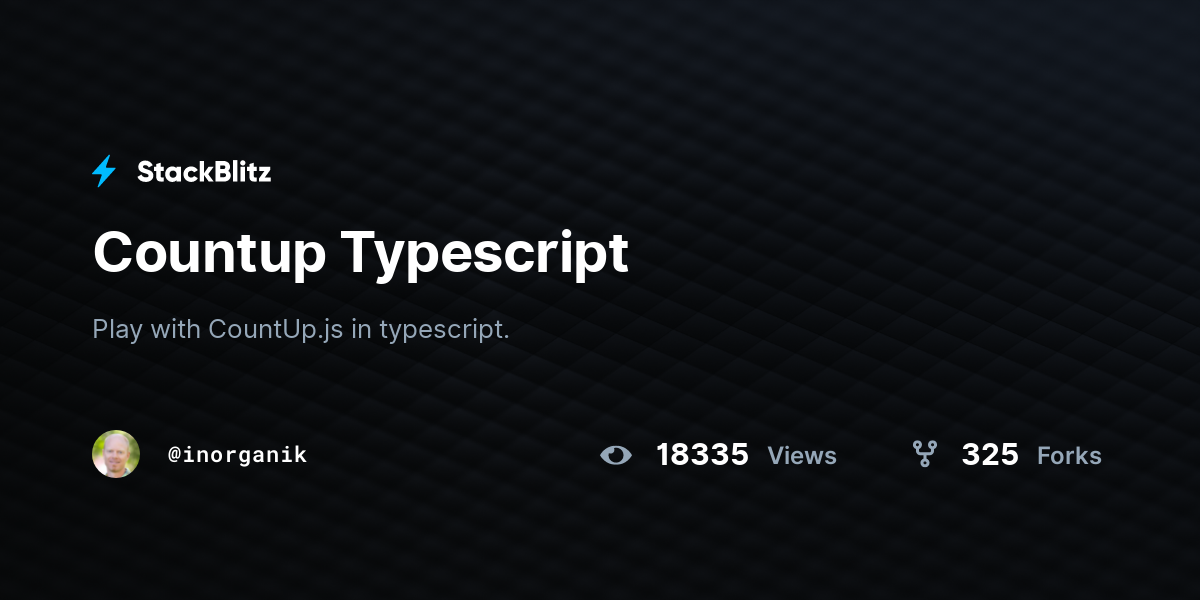The image size is (1200, 600).
Task: Click lowercase typescript in the description
Action: click(x=445, y=330)
